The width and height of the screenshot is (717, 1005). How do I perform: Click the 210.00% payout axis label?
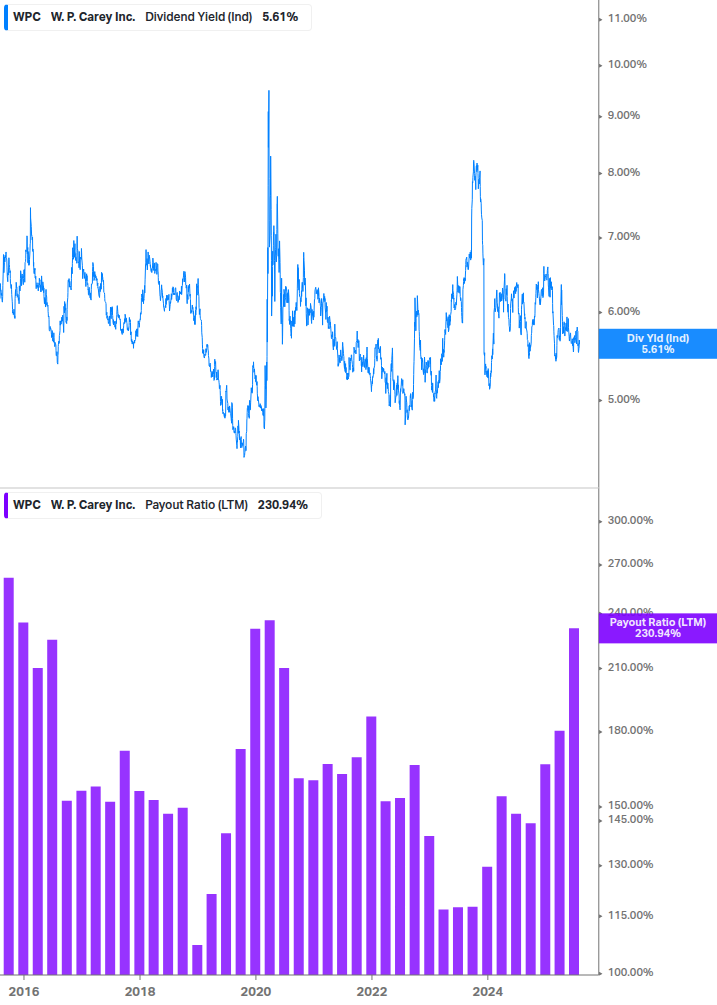tap(630, 667)
